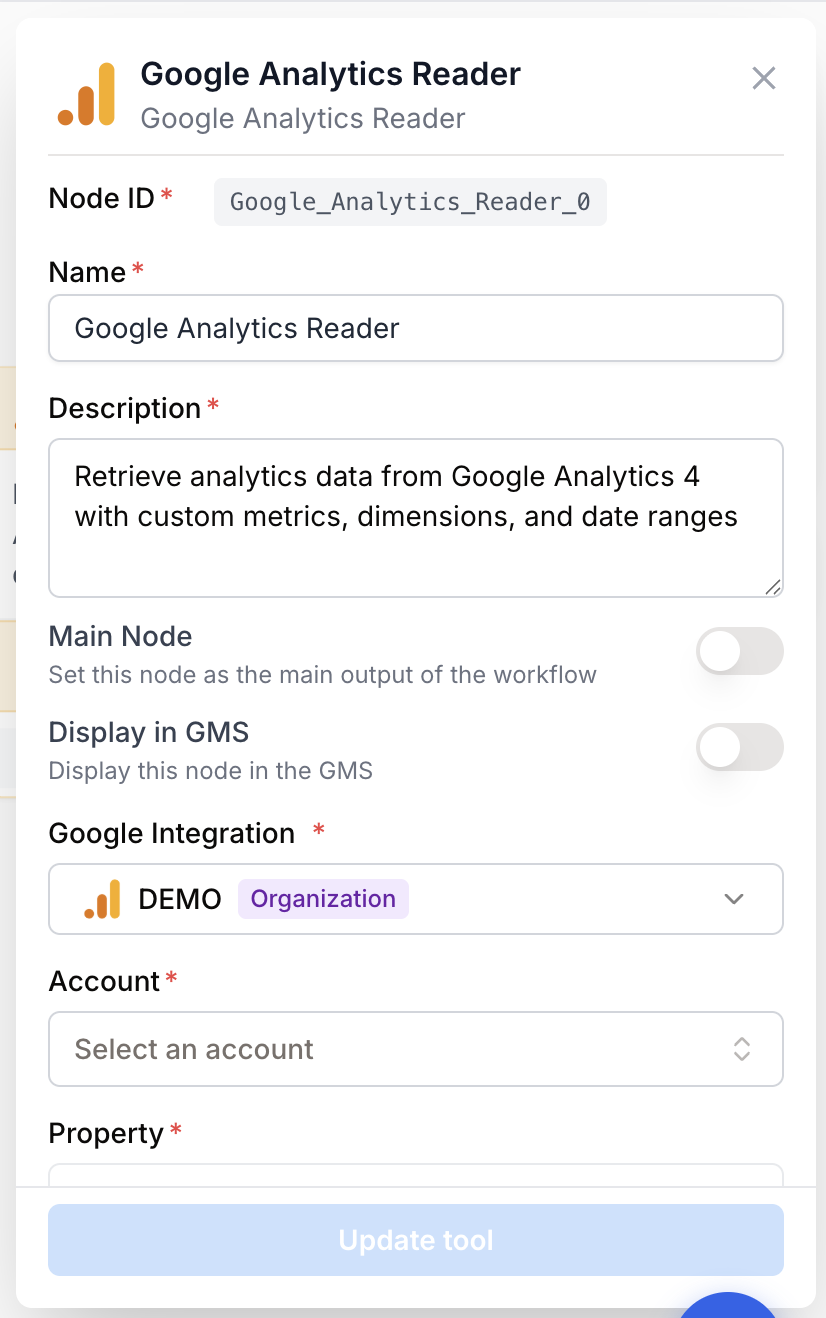The height and width of the screenshot is (1318, 826).
Task: Close the Google Analytics Reader panel
Action: coord(764,78)
